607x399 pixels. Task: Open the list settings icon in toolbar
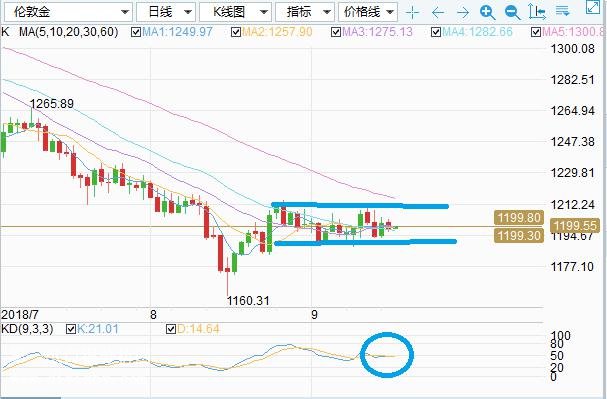coord(562,11)
